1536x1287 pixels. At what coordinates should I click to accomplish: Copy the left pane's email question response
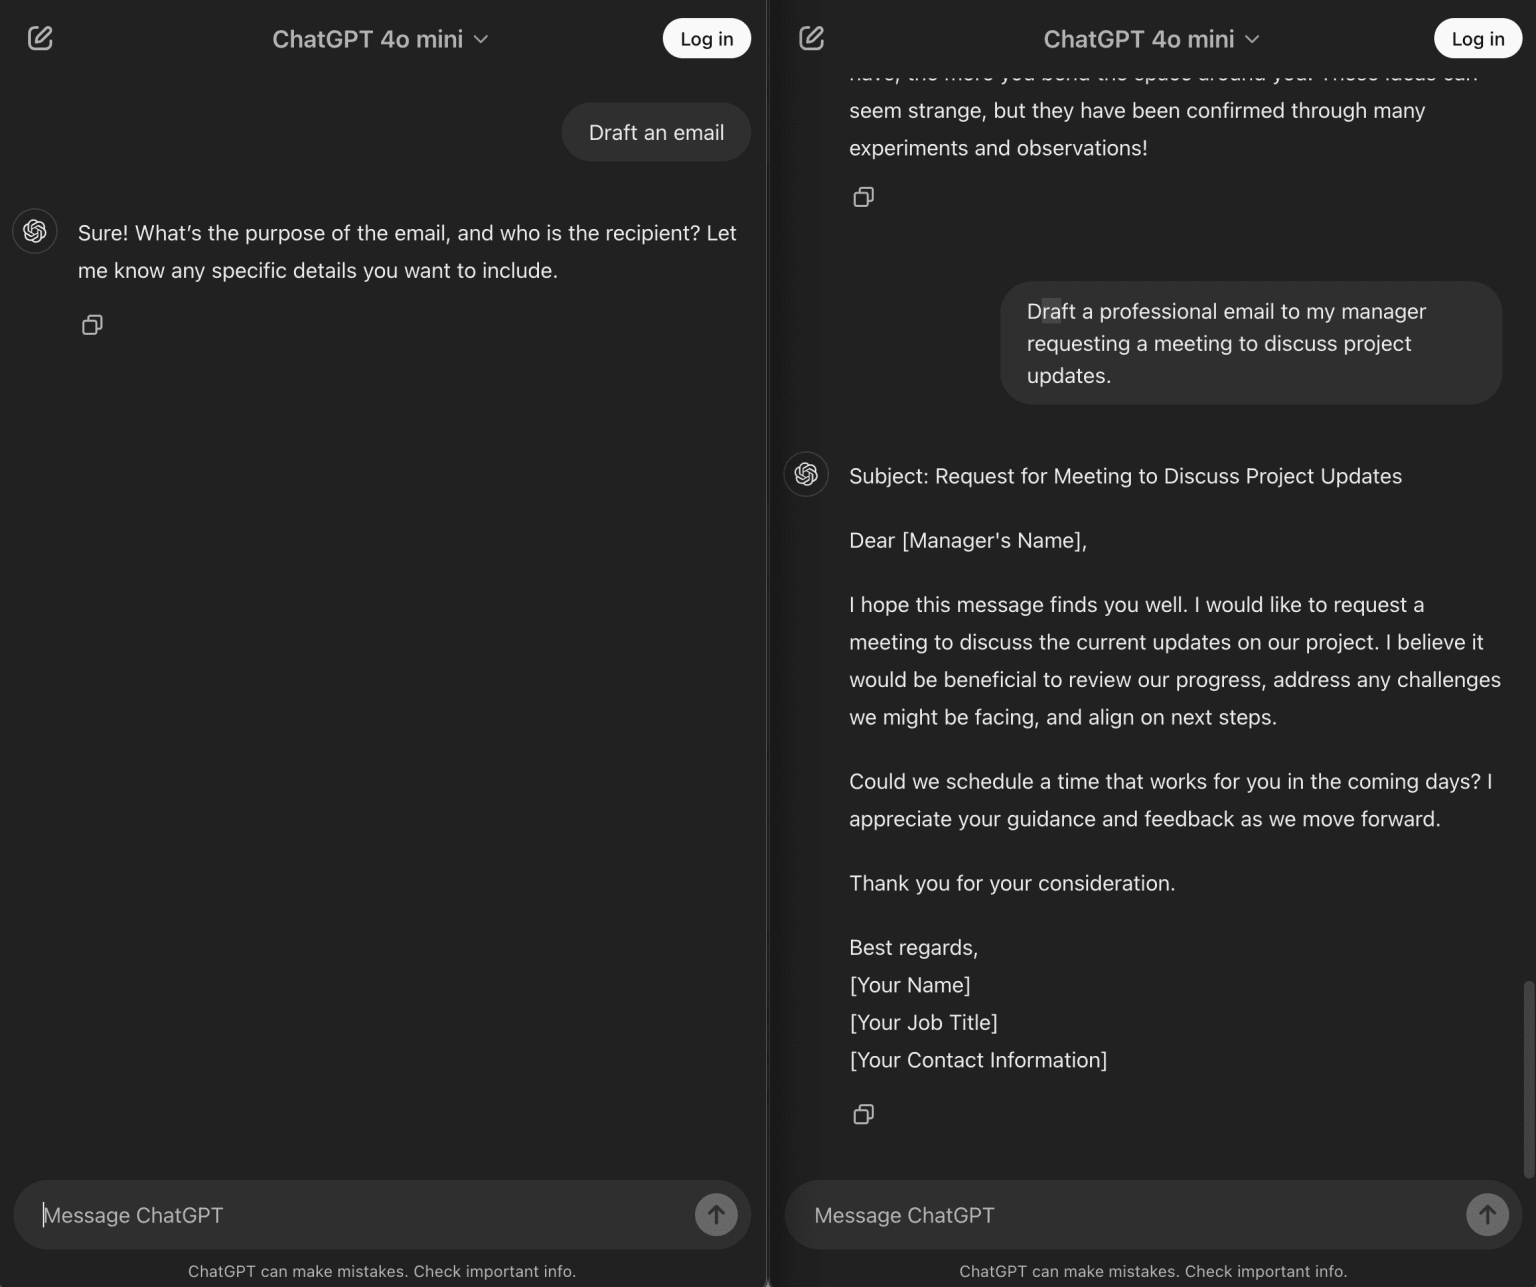[92, 325]
